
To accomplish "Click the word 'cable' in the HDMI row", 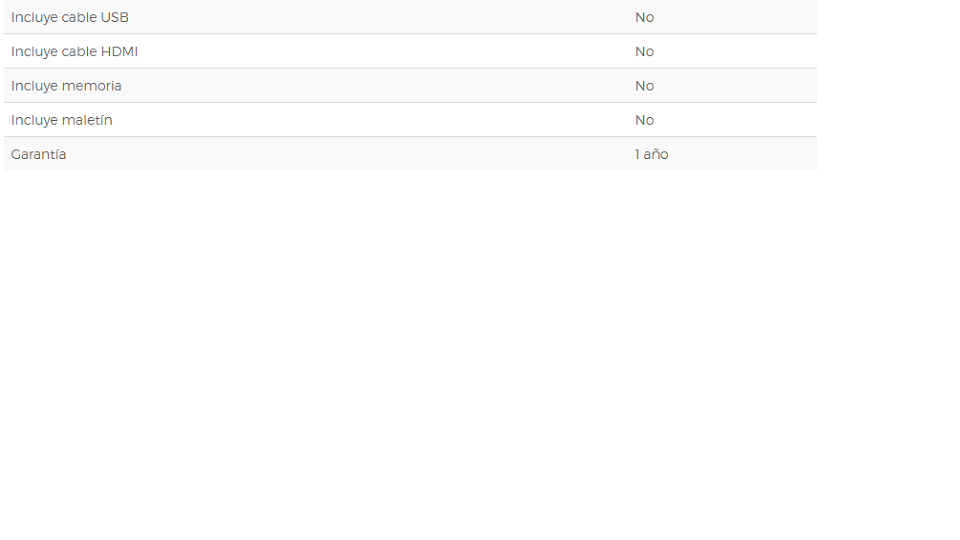I will pos(79,51).
